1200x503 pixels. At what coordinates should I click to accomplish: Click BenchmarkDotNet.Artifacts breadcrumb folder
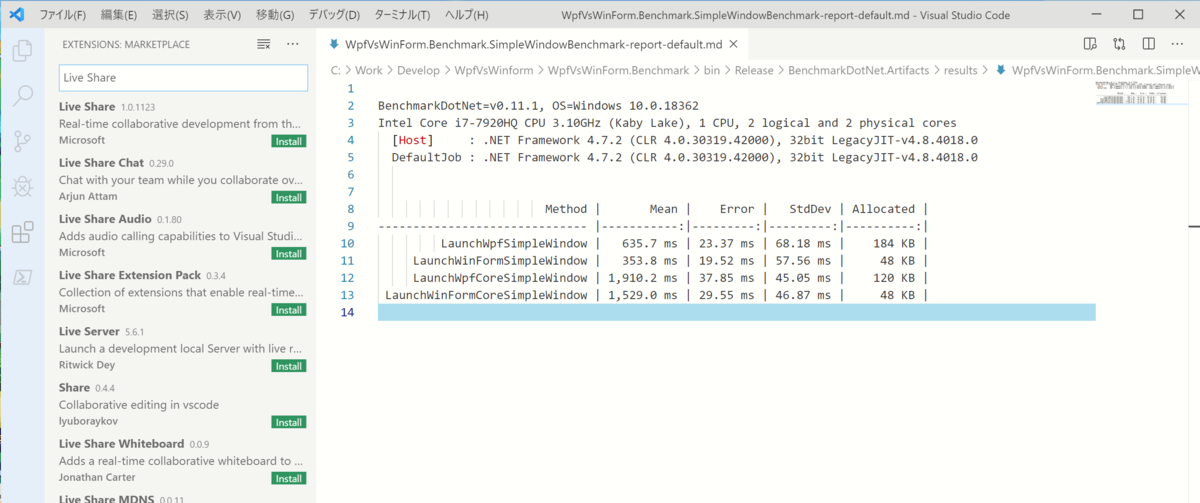pos(858,70)
